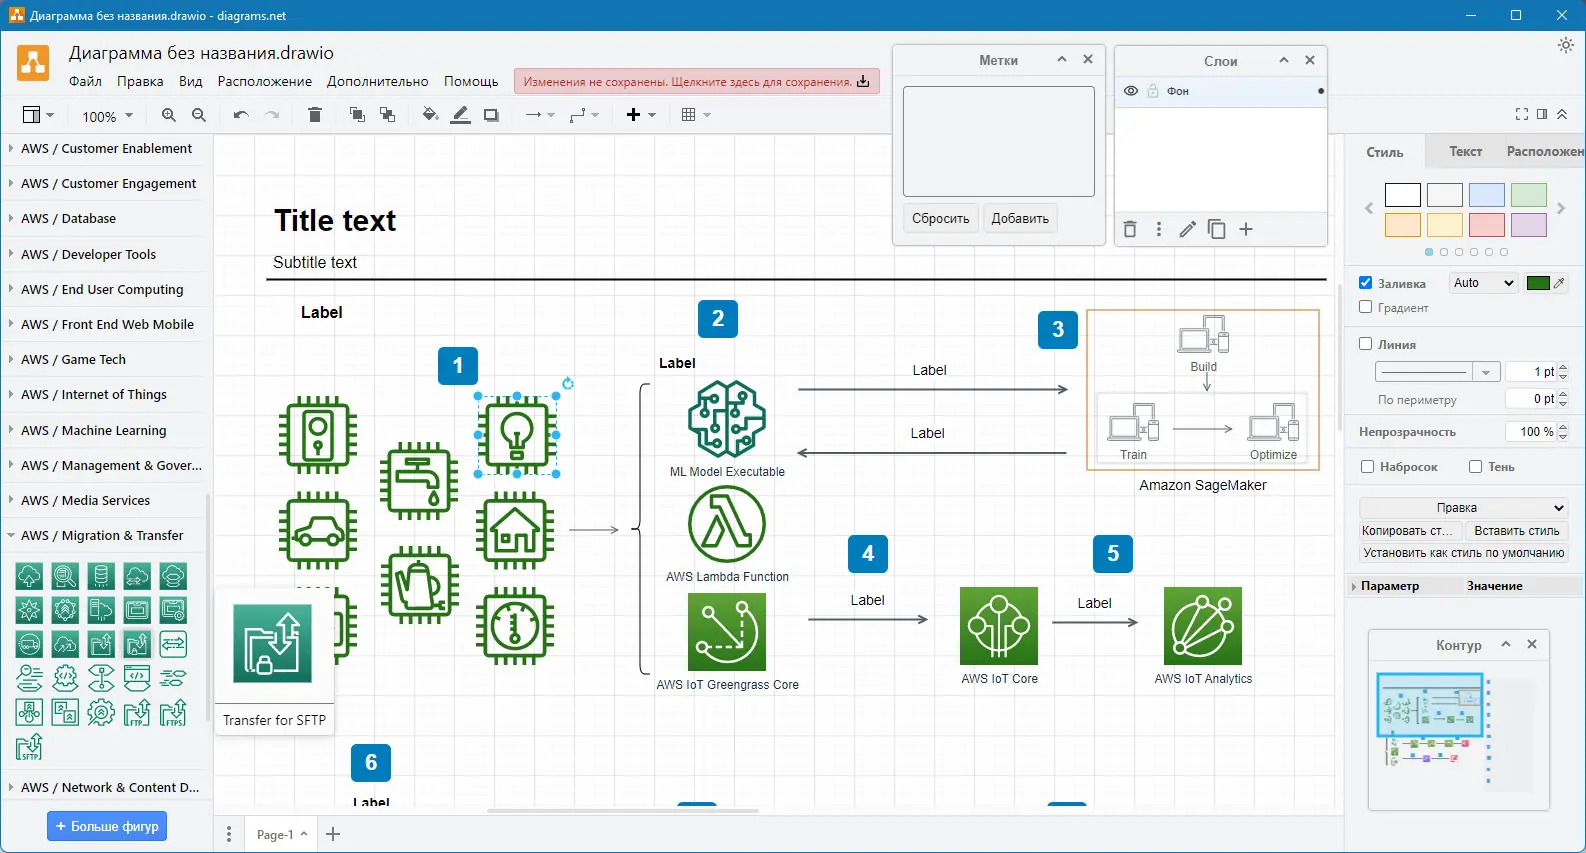The height and width of the screenshot is (853, 1586).
Task: Open the table insert dropdown
Action: point(696,115)
